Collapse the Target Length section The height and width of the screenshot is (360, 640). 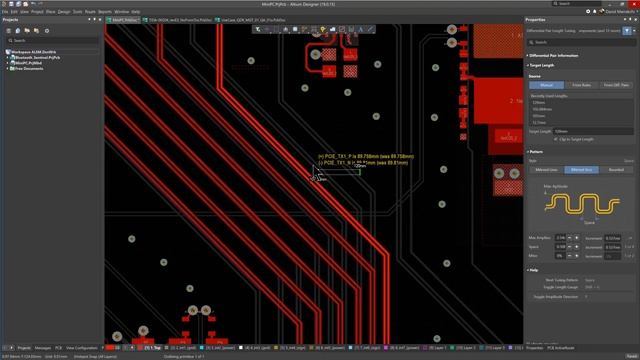click(x=540, y=65)
